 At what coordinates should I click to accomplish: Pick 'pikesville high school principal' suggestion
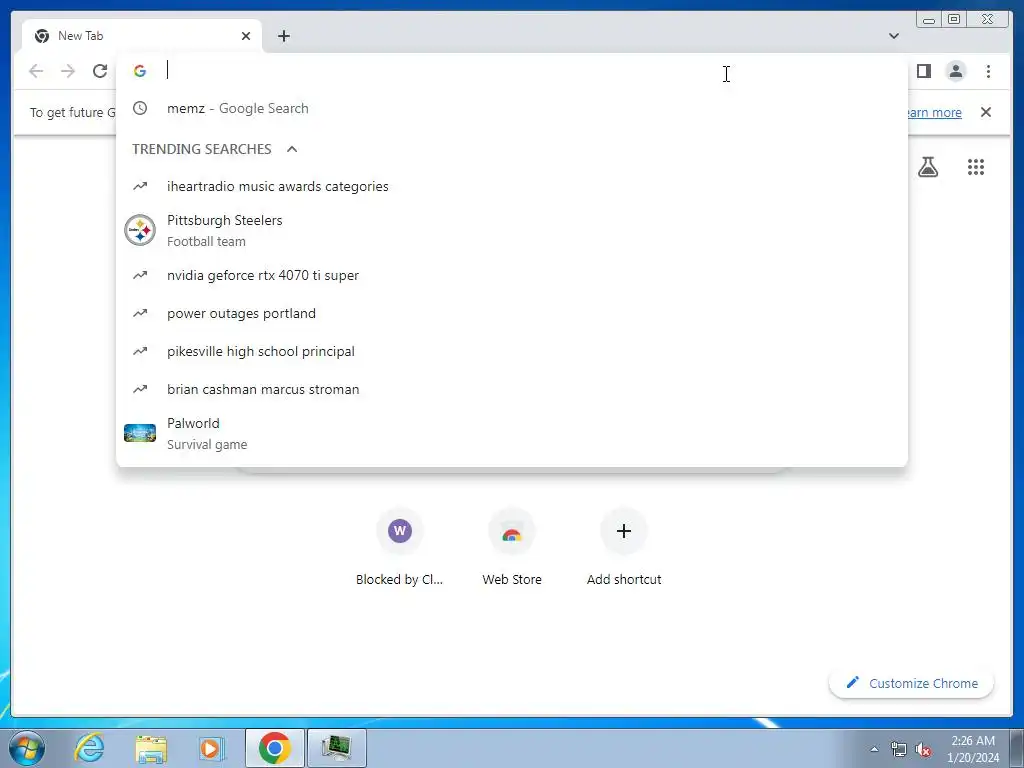pyautogui.click(x=511, y=351)
